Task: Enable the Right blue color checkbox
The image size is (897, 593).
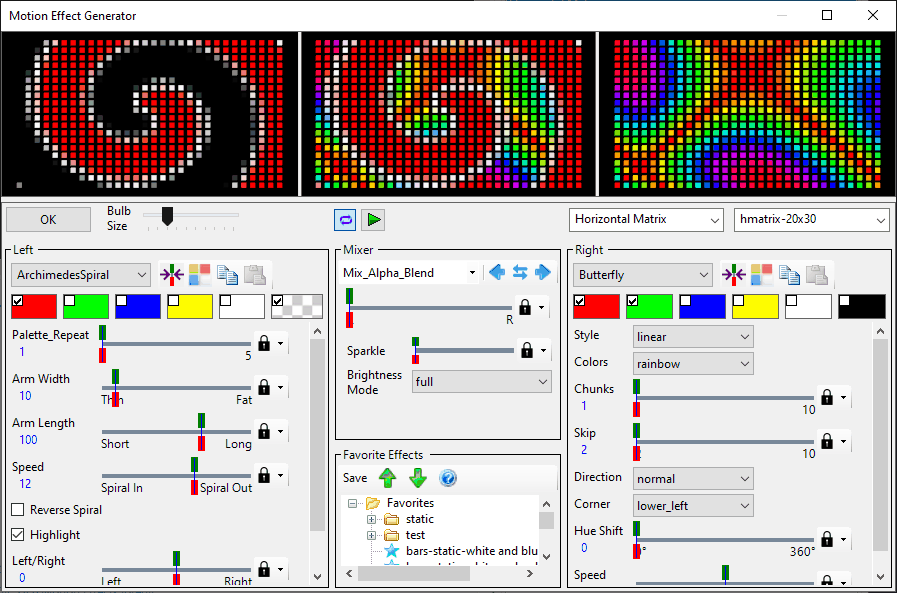Action: pyautogui.click(x=685, y=301)
